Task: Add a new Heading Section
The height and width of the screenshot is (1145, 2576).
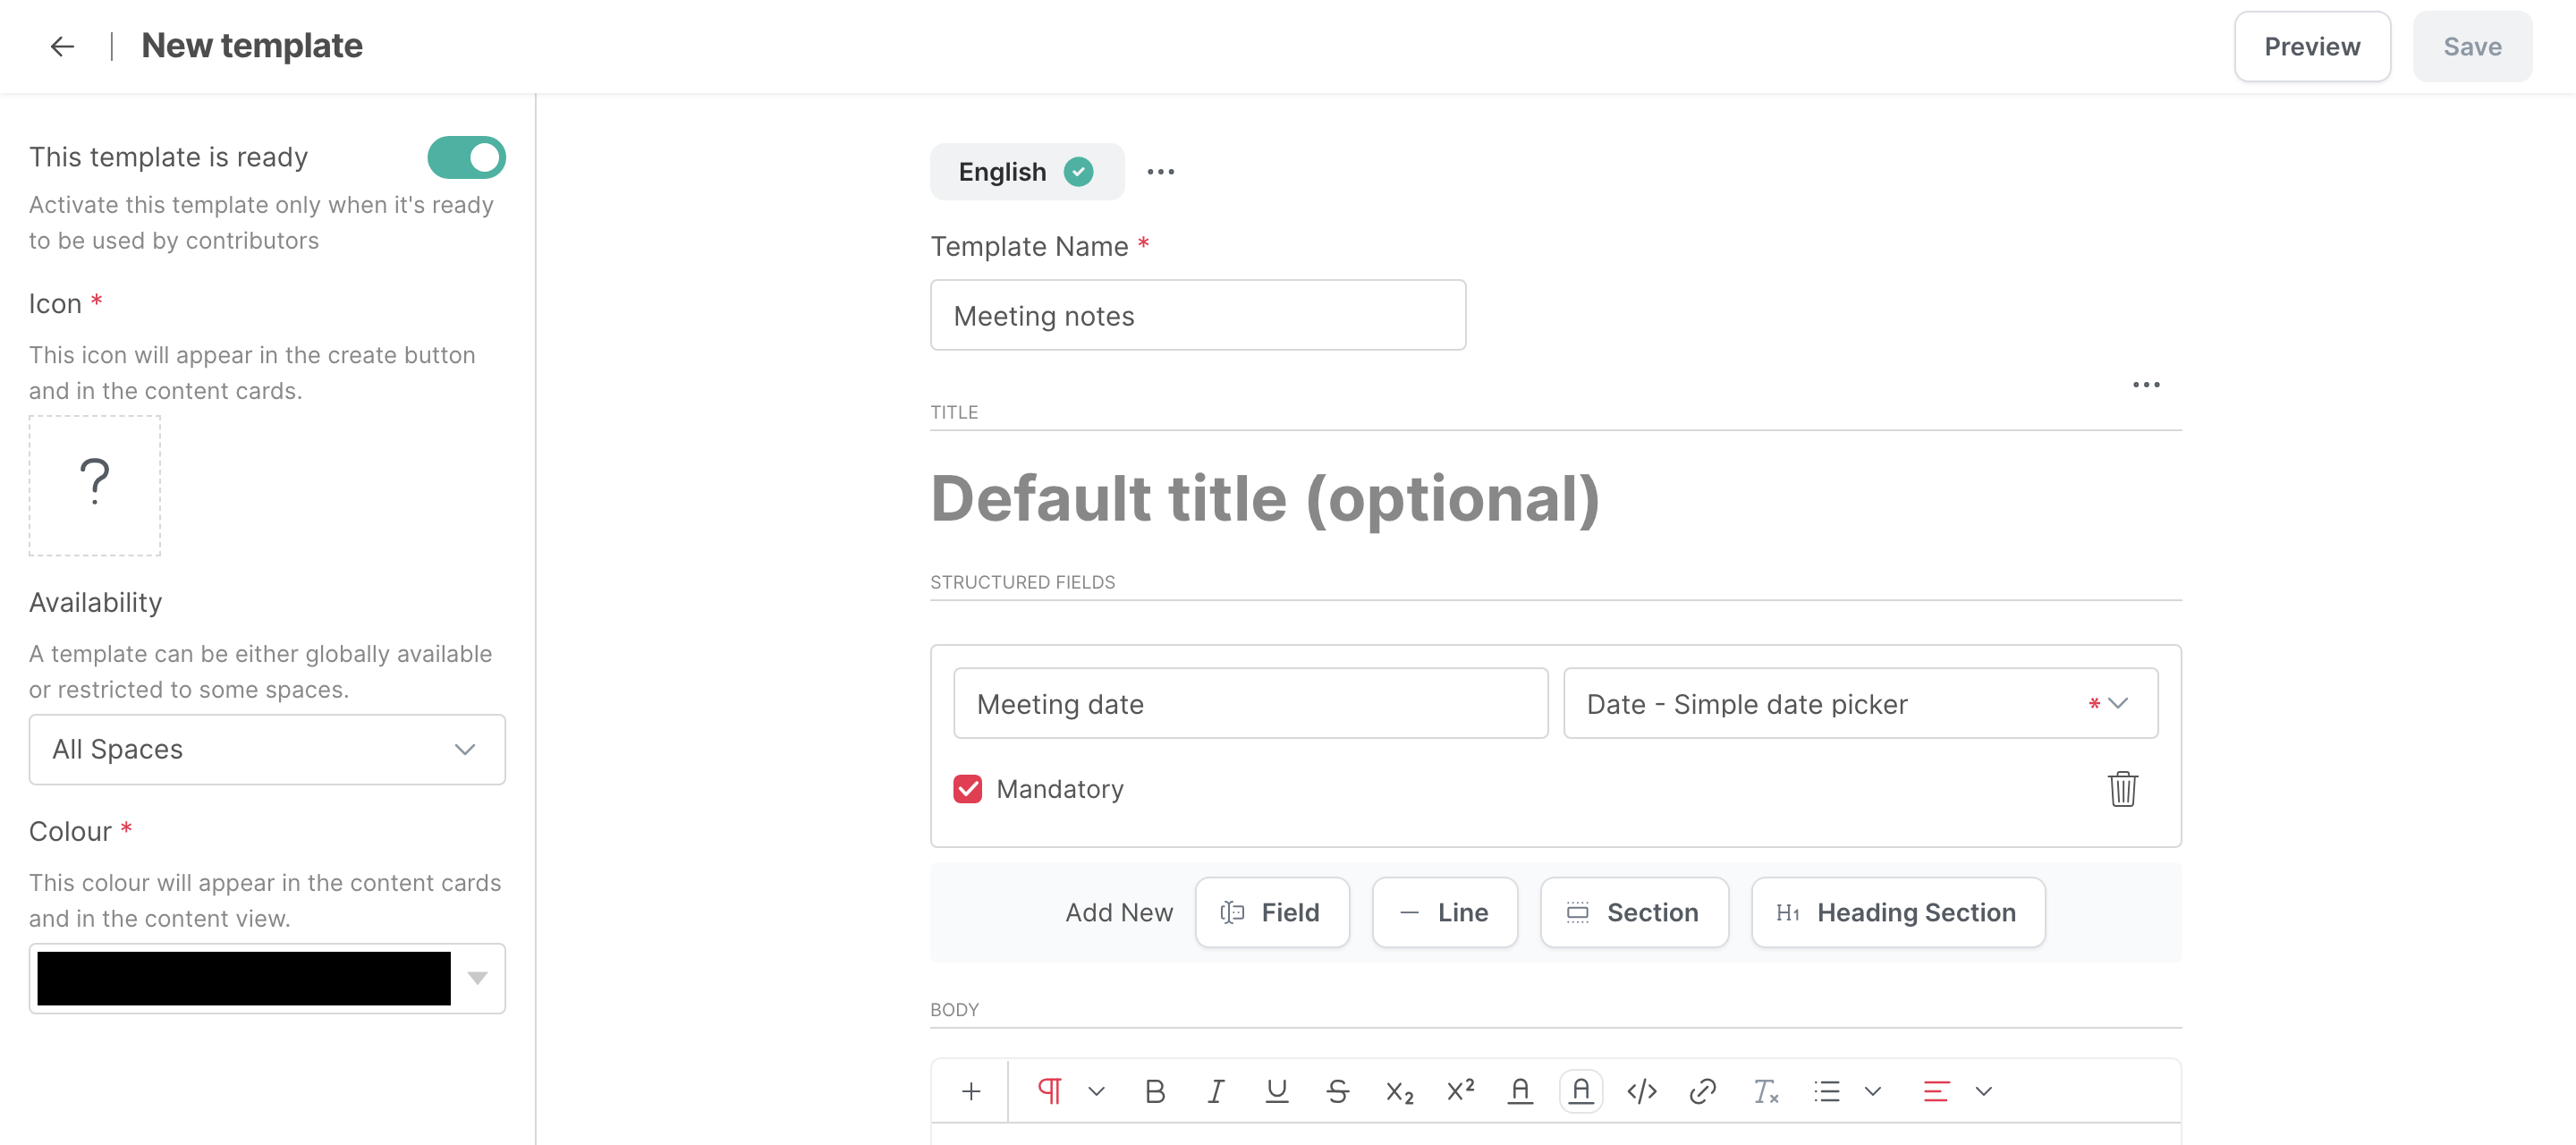Action: 1898,912
